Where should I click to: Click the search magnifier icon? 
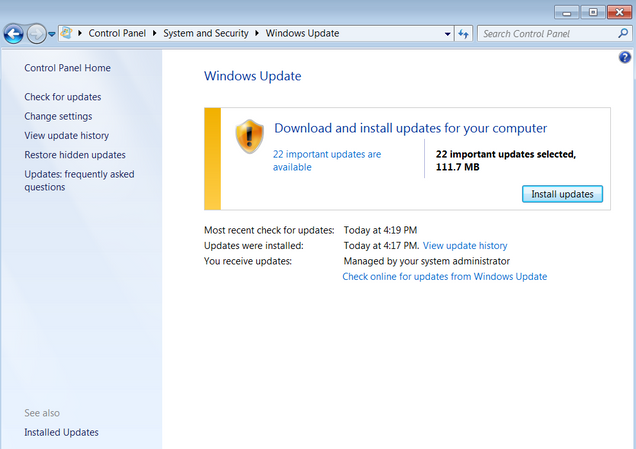tap(623, 33)
